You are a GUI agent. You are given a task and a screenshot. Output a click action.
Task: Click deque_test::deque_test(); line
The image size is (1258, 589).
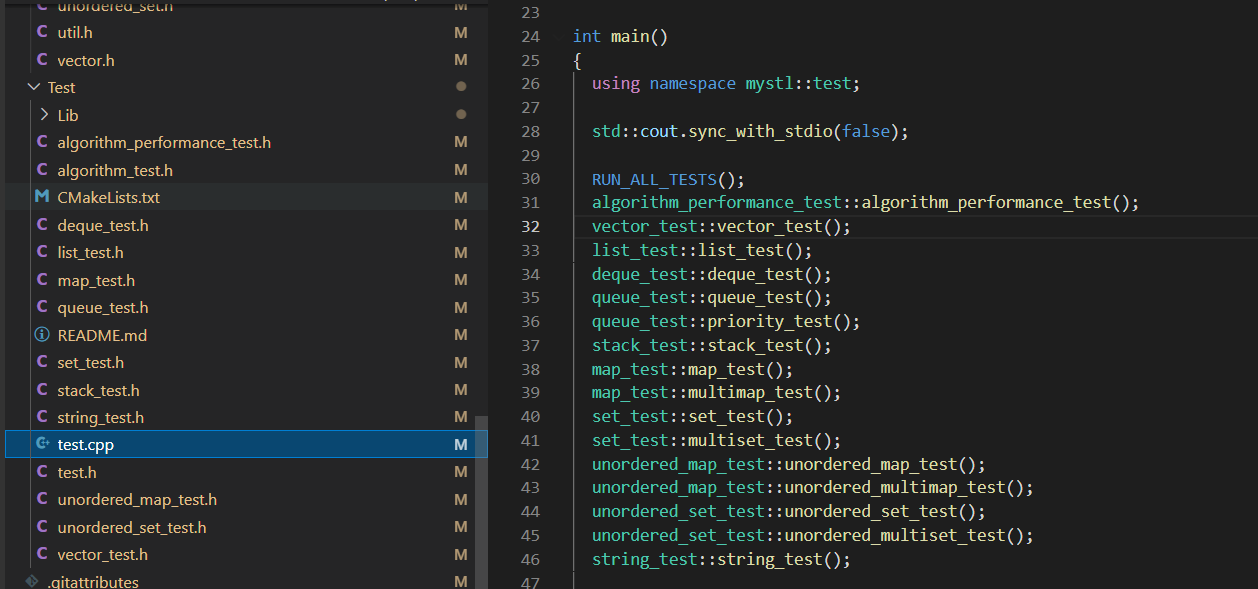712,274
